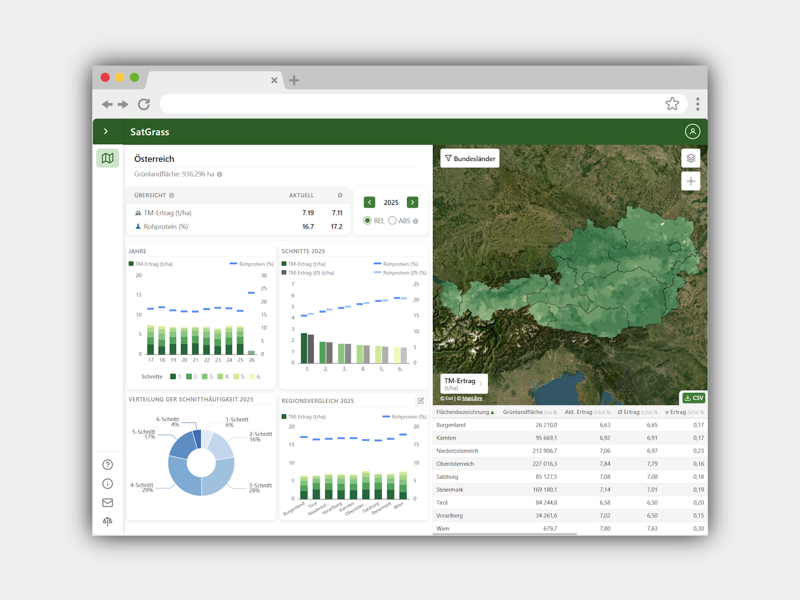Select the Steiermark table row
The width and height of the screenshot is (800, 600).
570,490
